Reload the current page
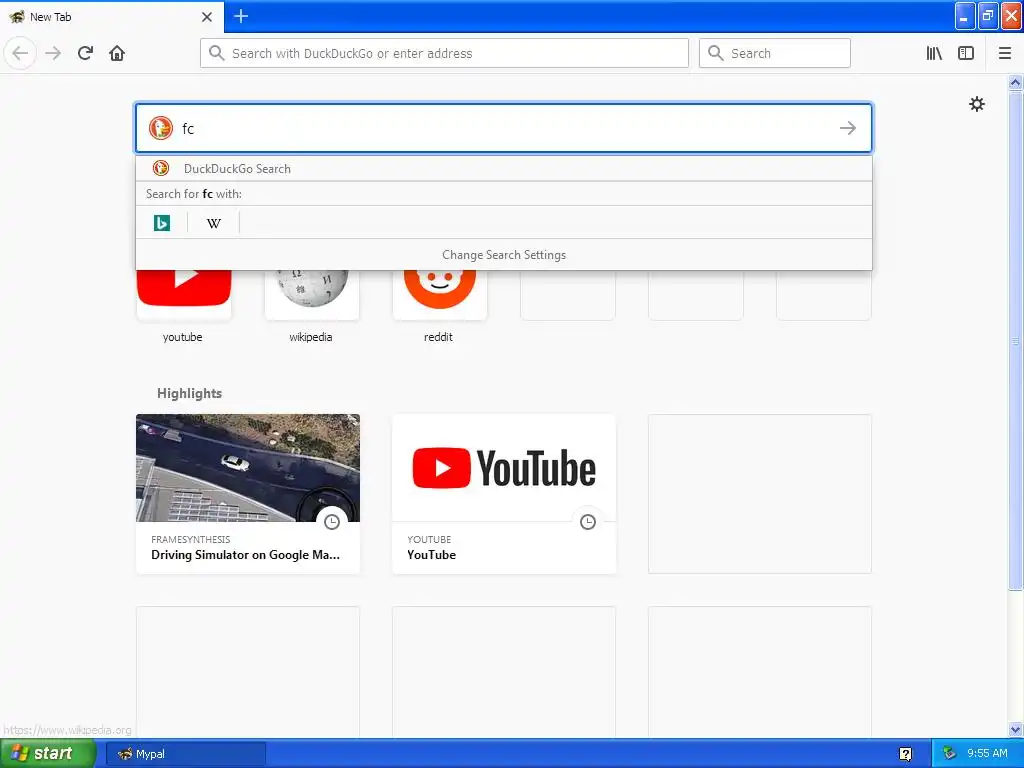1024x768 pixels. tap(85, 53)
